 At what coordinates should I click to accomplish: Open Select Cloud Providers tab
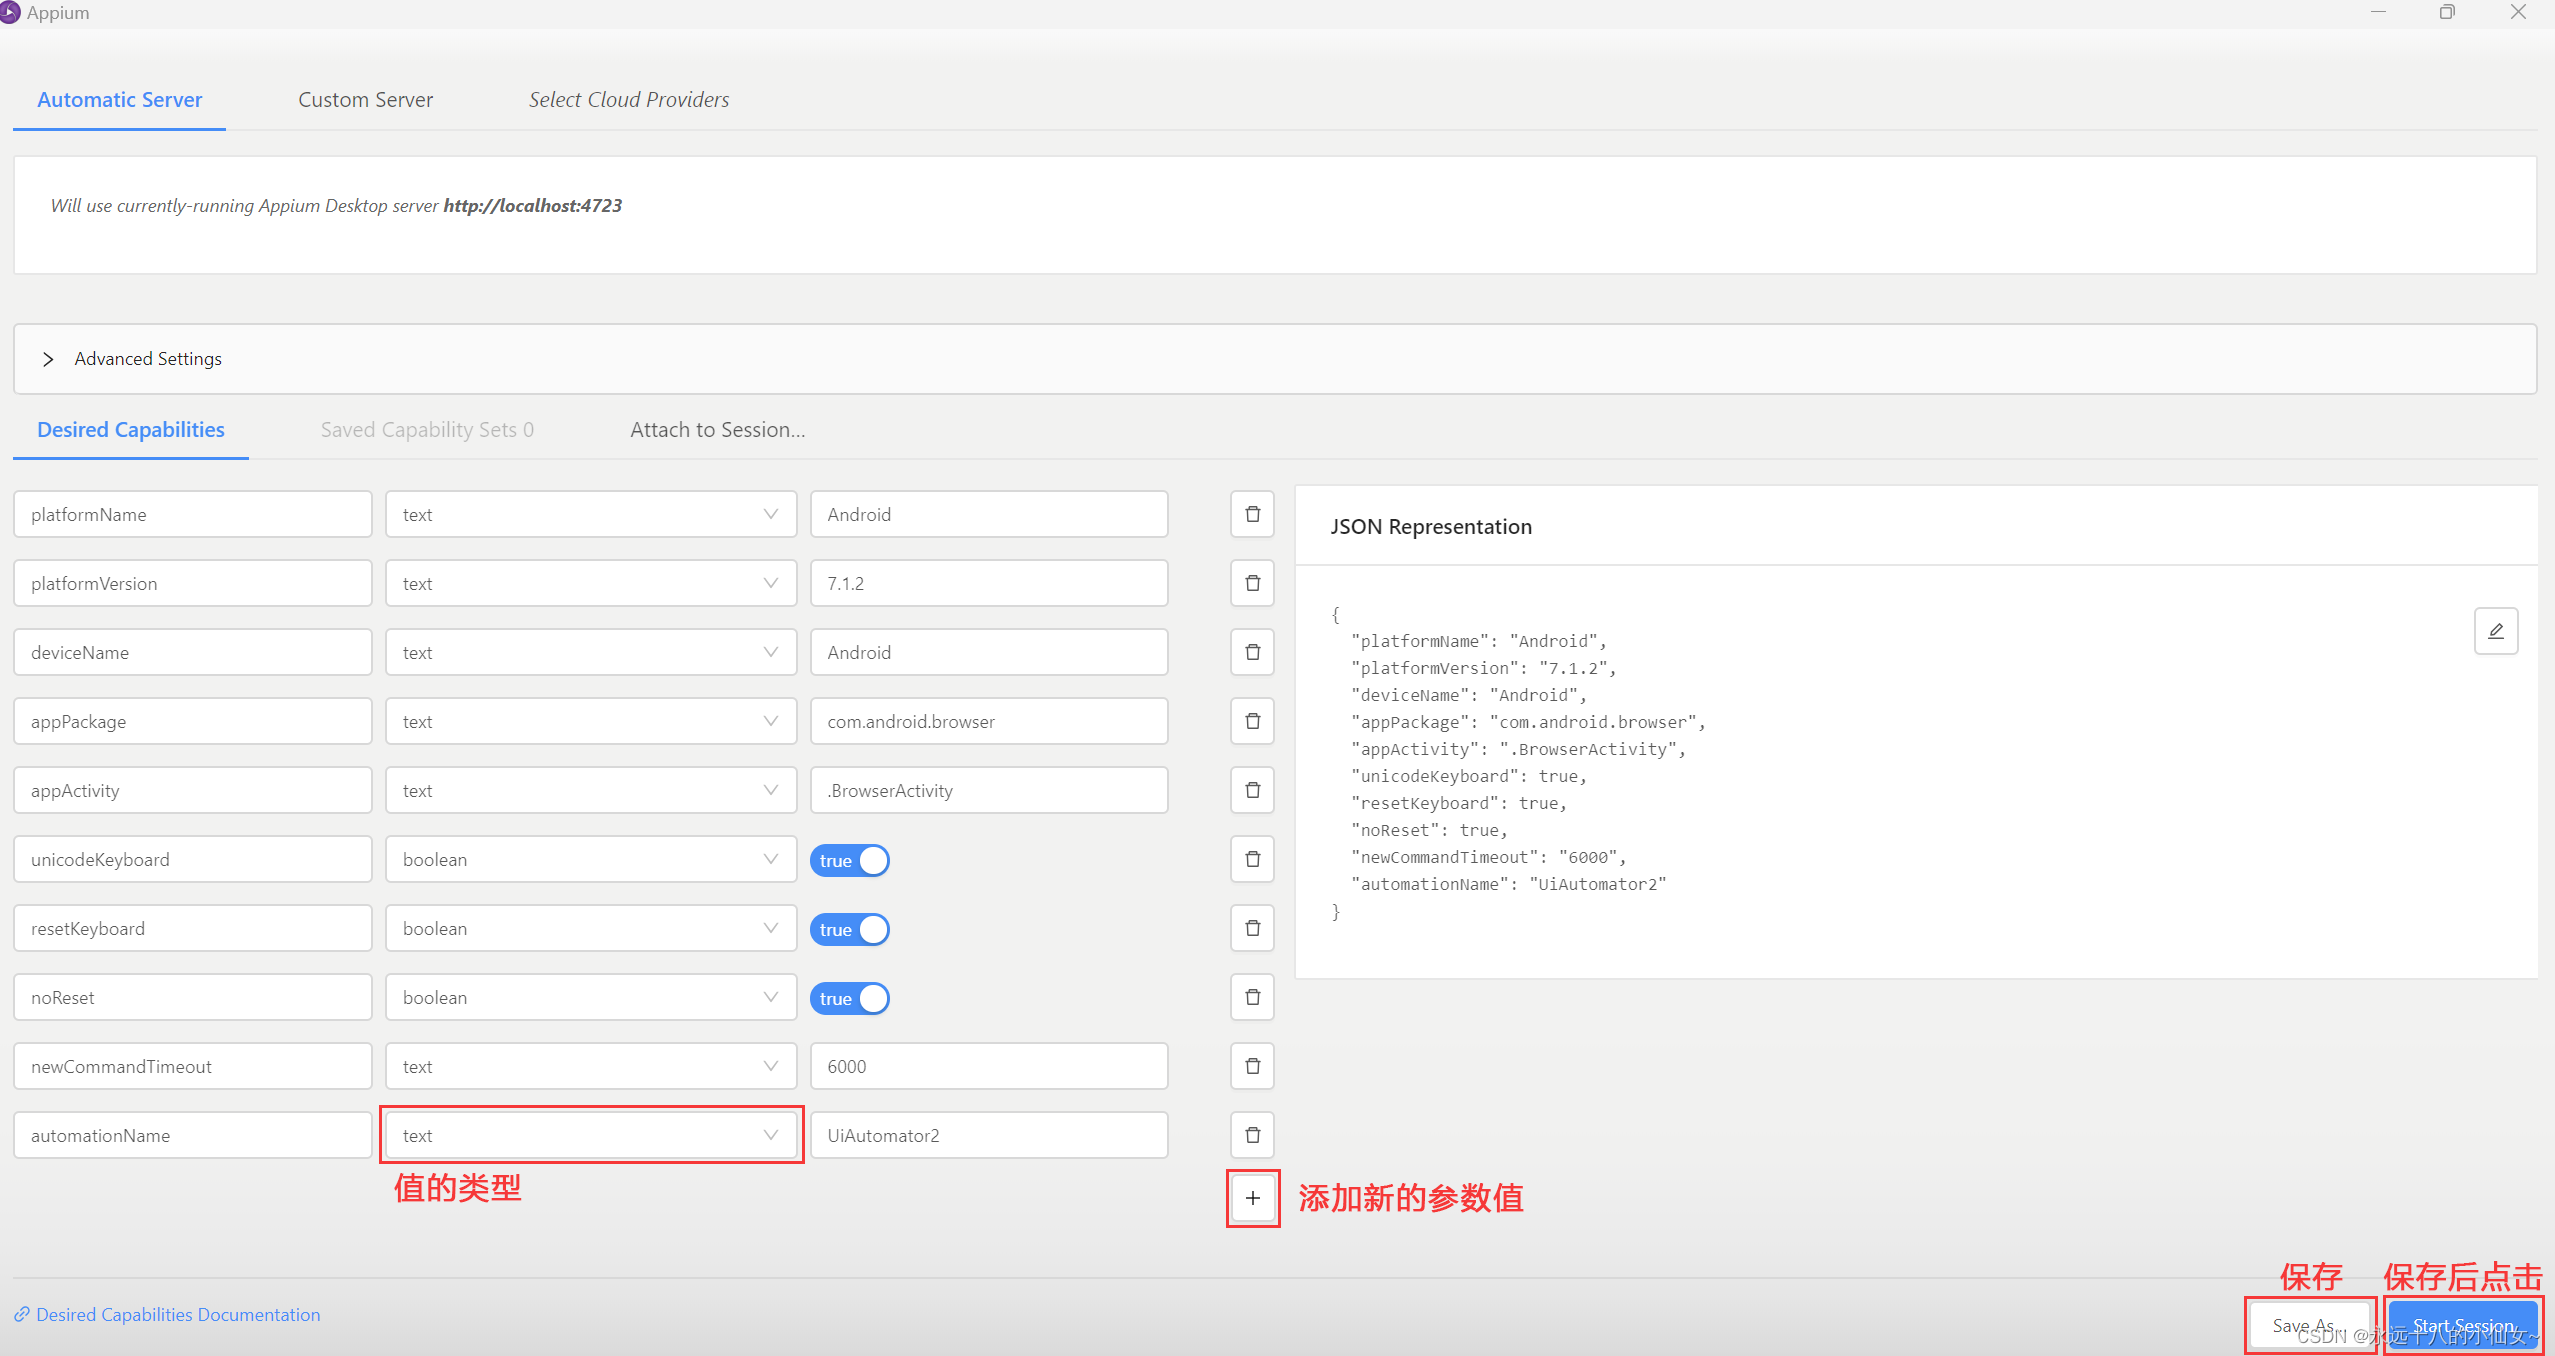tap(629, 100)
